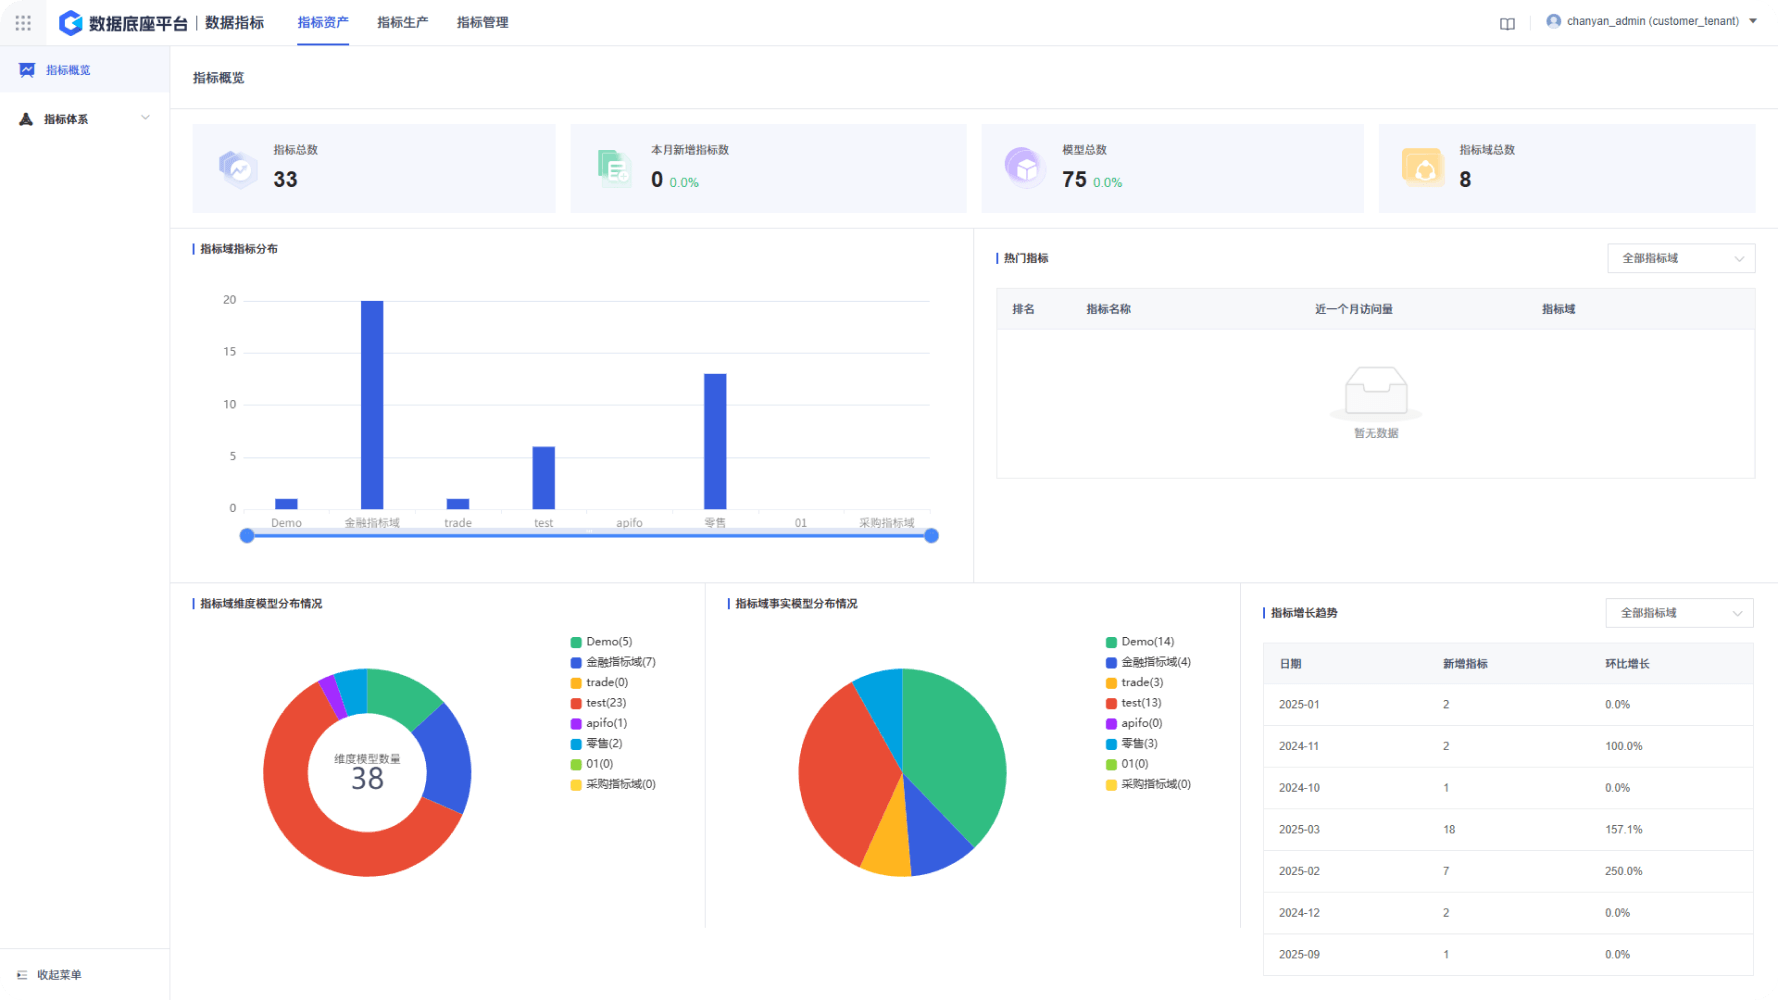Image resolution: width=1778 pixels, height=1000 pixels.
Task: Click the 本月新增指标数 card icon
Action: coord(613,168)
